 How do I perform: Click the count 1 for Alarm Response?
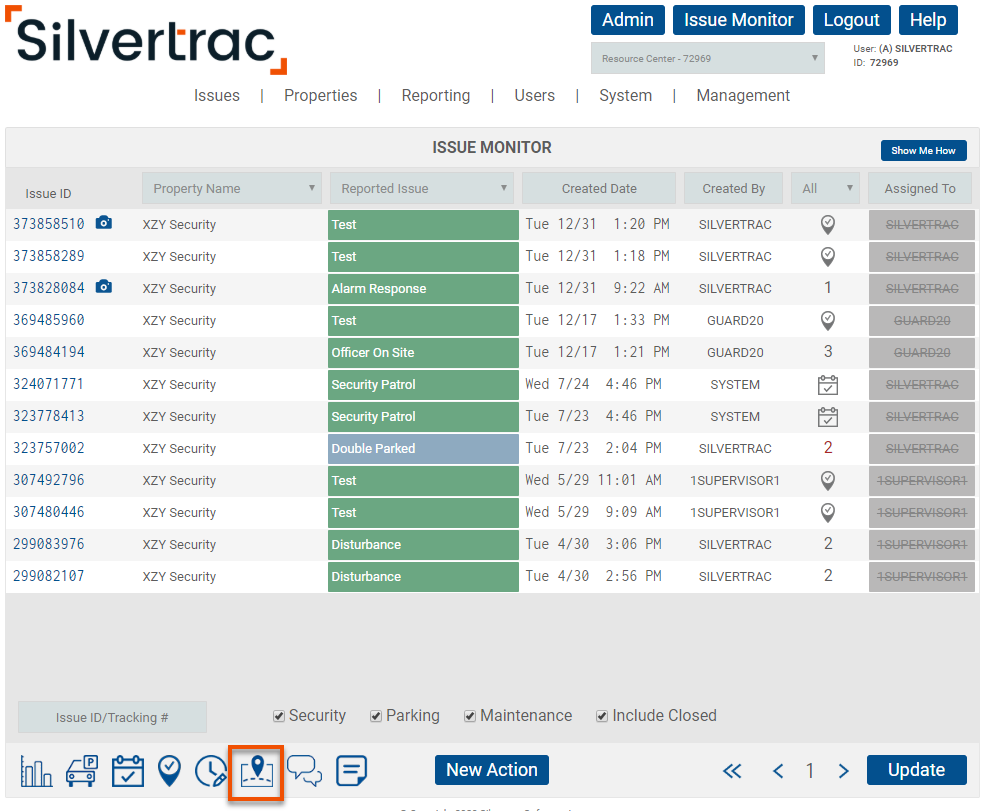pyautogui.click(x=828, y=288)
